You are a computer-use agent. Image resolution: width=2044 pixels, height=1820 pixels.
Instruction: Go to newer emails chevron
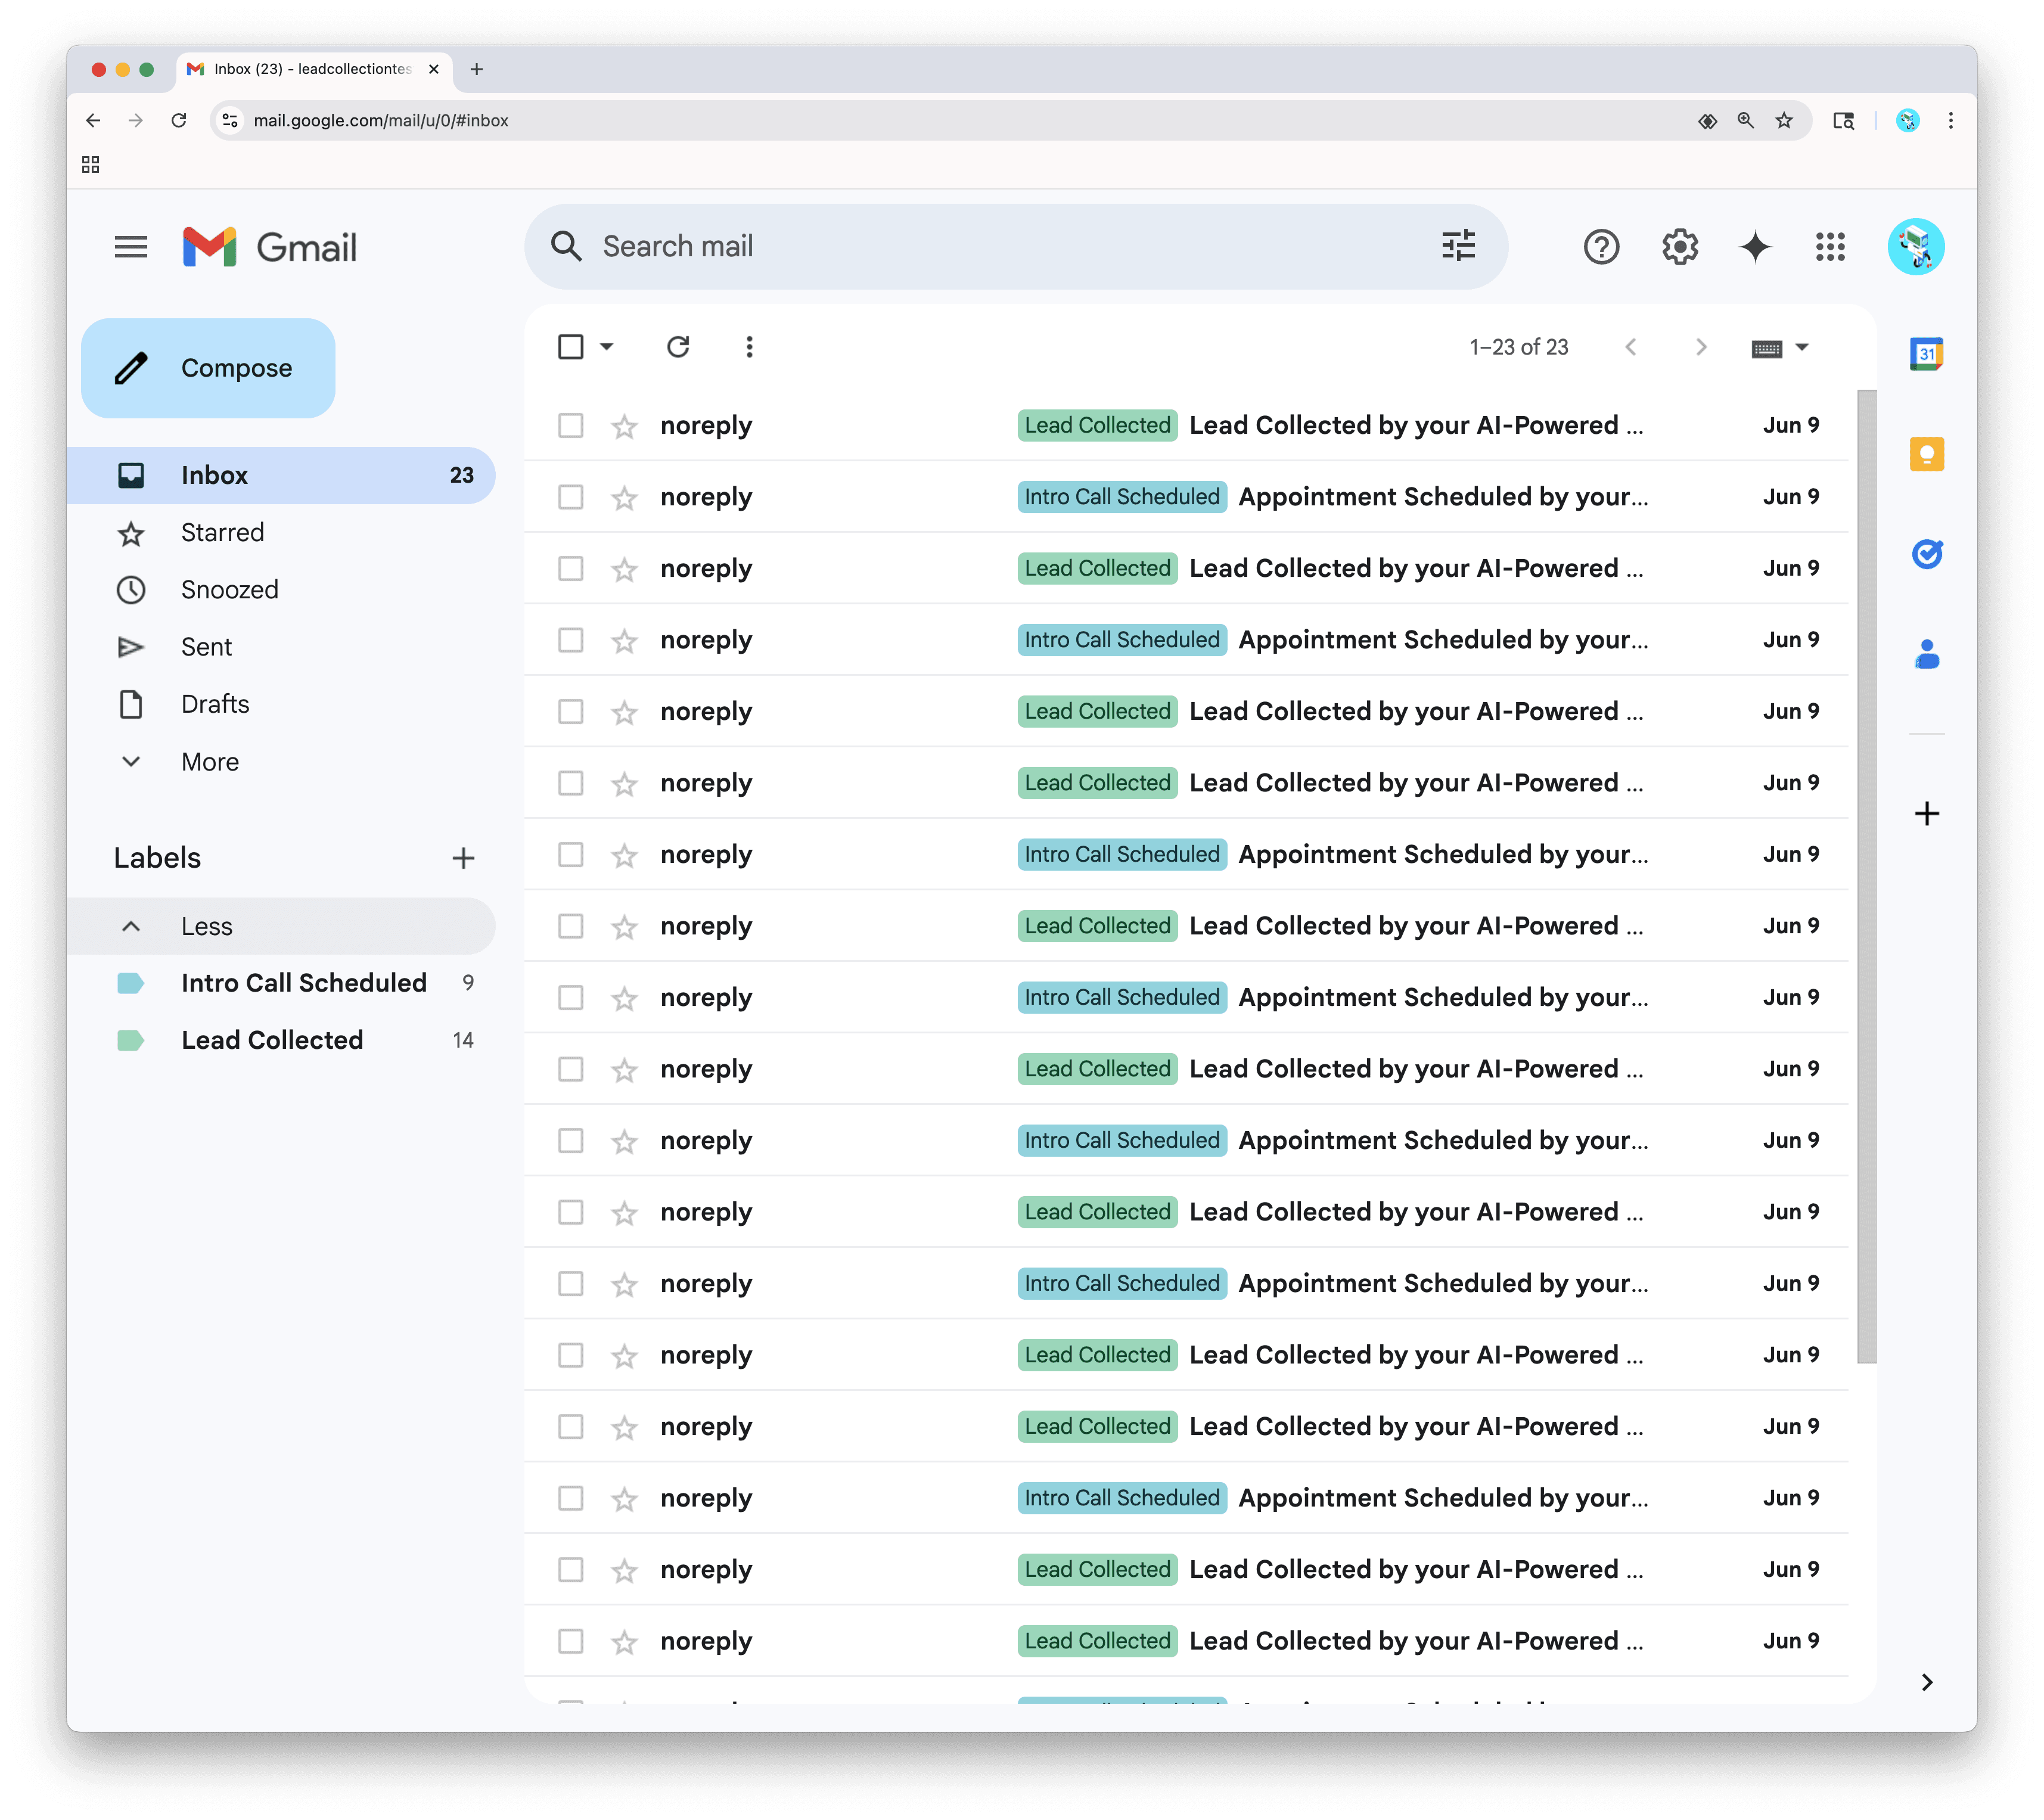[x=1631, y=347]
